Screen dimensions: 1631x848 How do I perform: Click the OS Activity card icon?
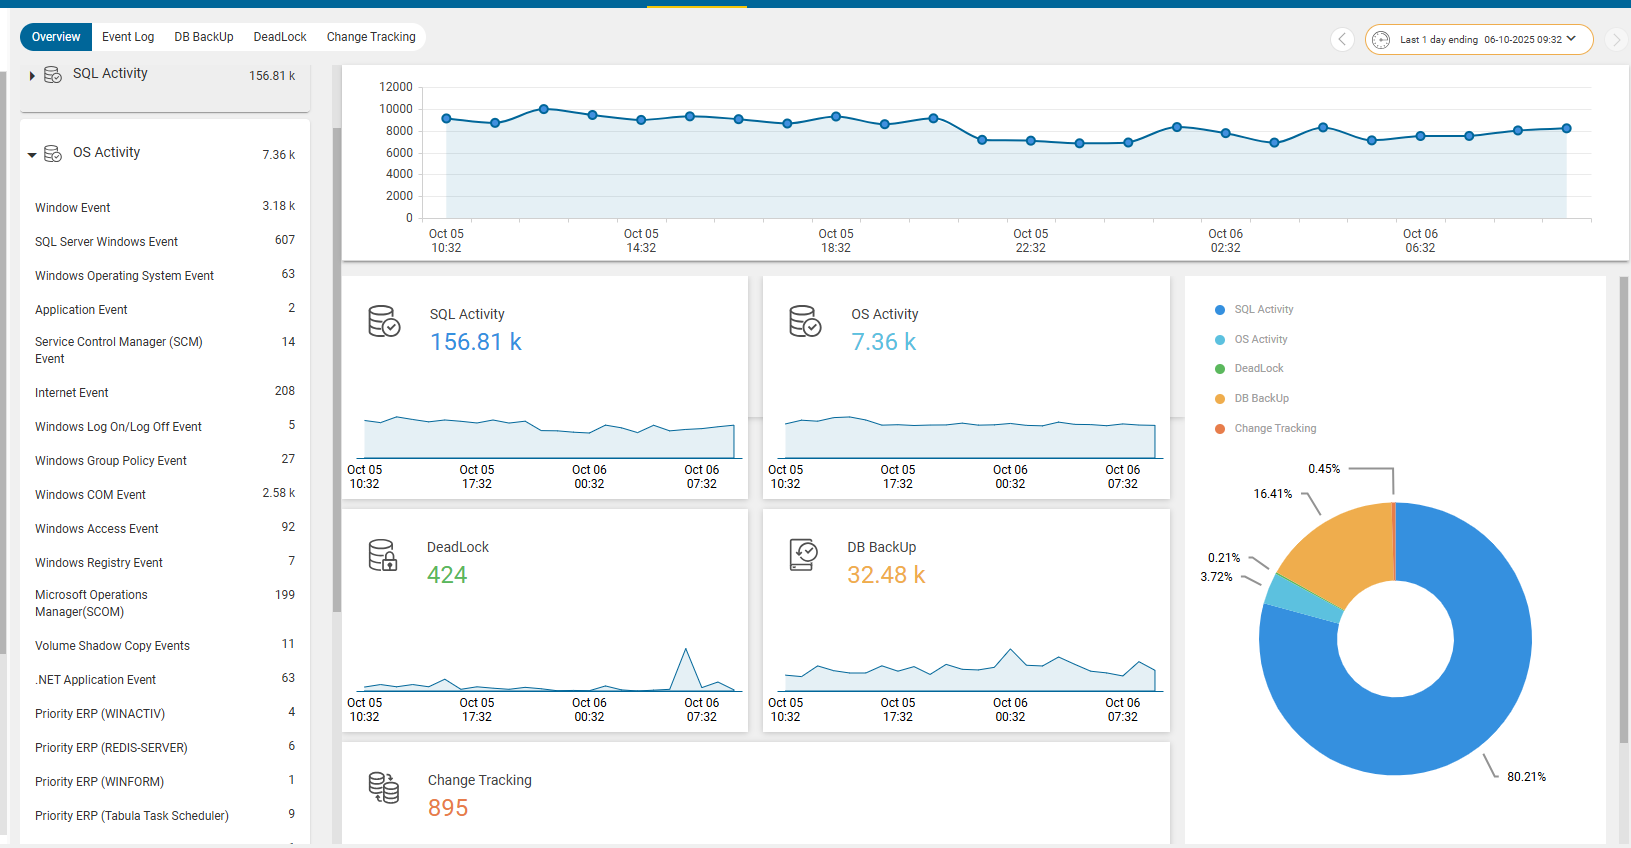pos(805,321)
